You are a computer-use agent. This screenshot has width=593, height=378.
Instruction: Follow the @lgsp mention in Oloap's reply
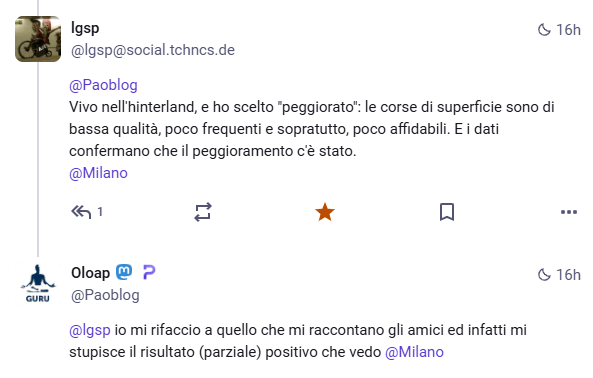point(90,330)
